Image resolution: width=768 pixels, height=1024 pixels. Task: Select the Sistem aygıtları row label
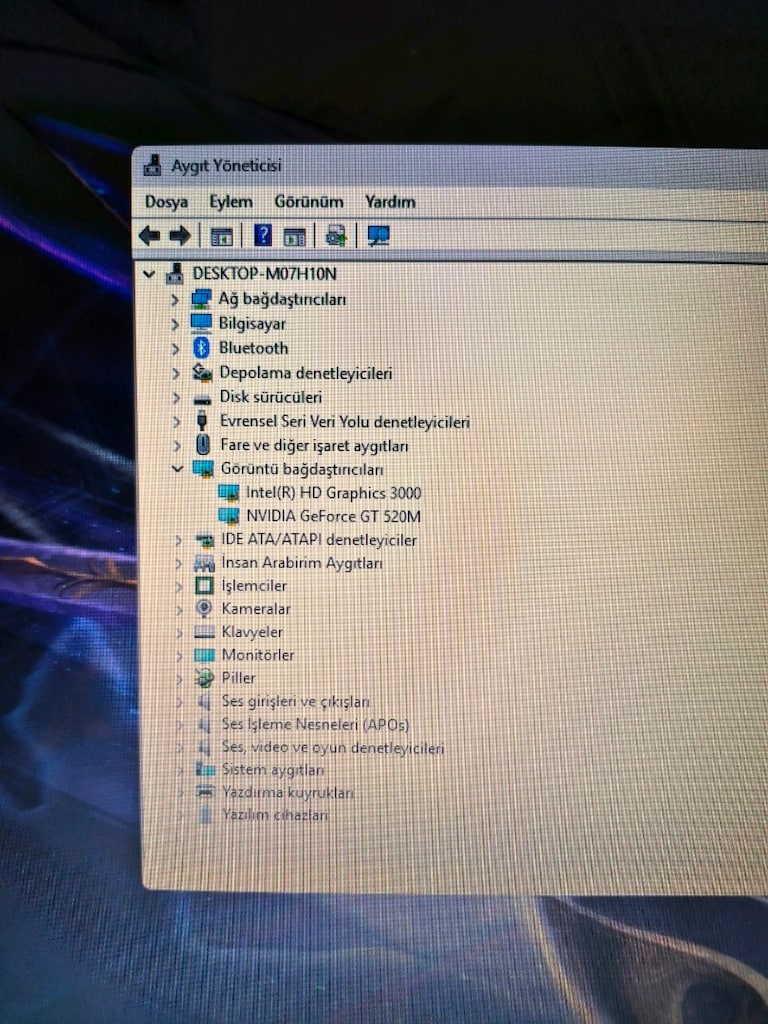[x=273, y=771]
